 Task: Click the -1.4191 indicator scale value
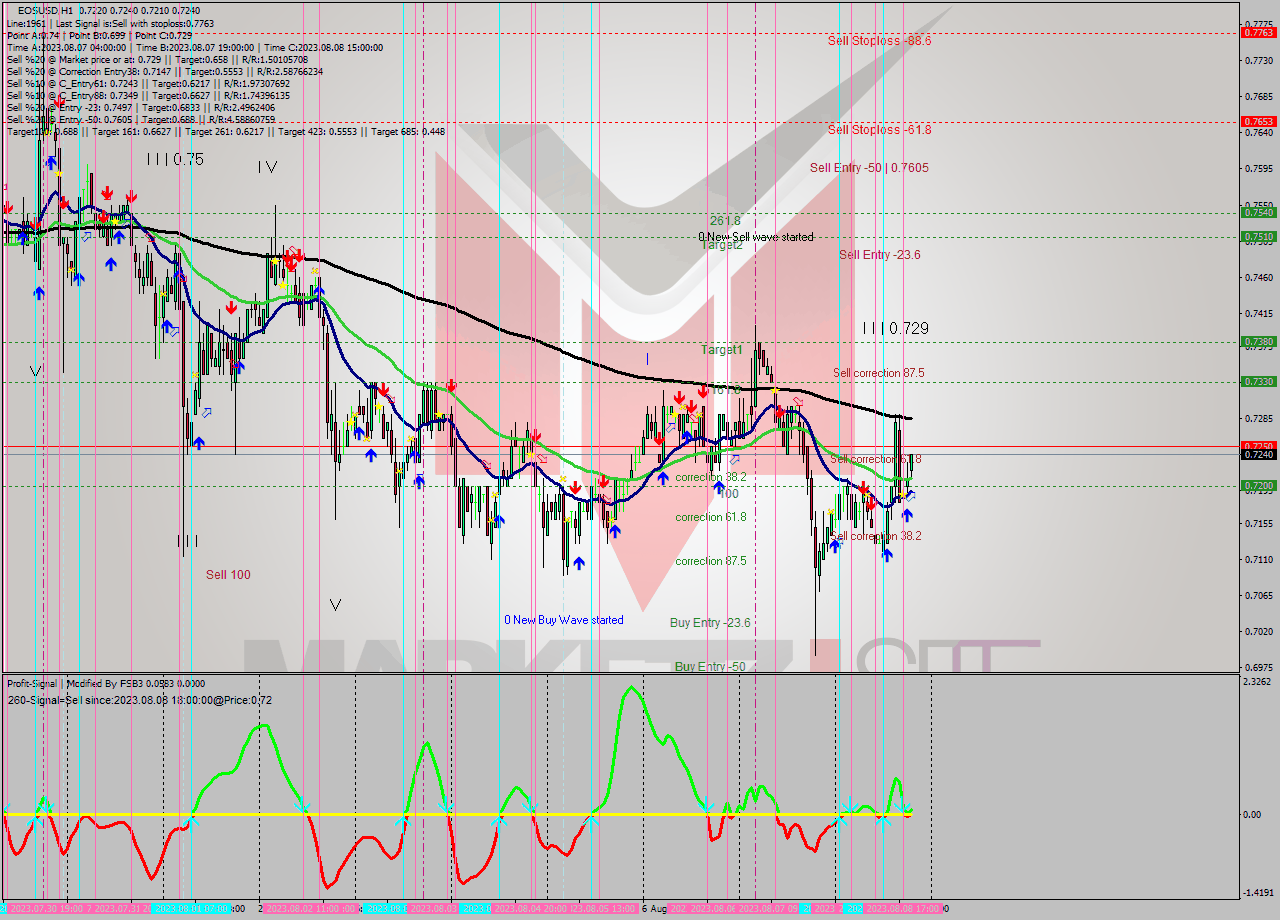tap(1256, 893)
